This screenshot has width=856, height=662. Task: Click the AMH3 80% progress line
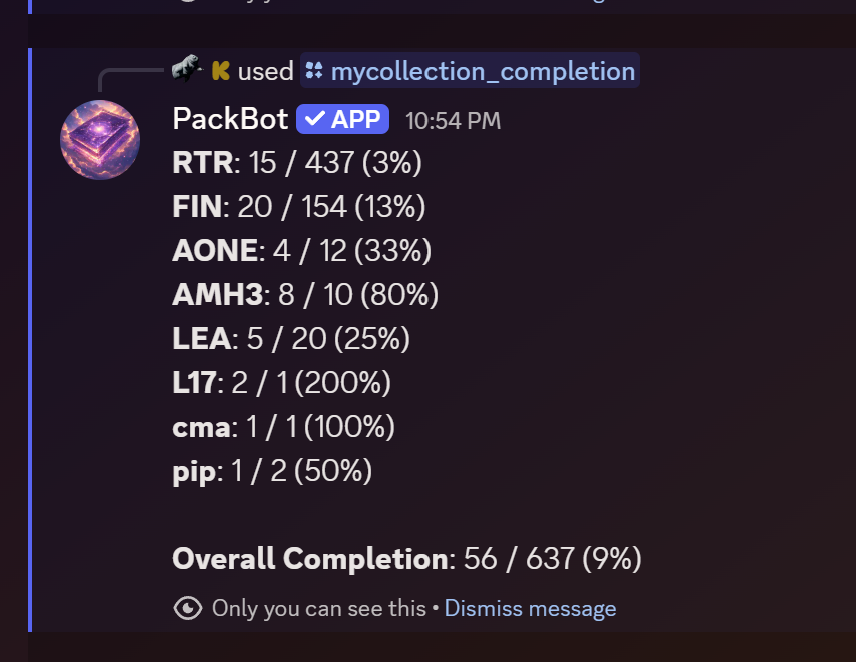[x=306, y=294]
